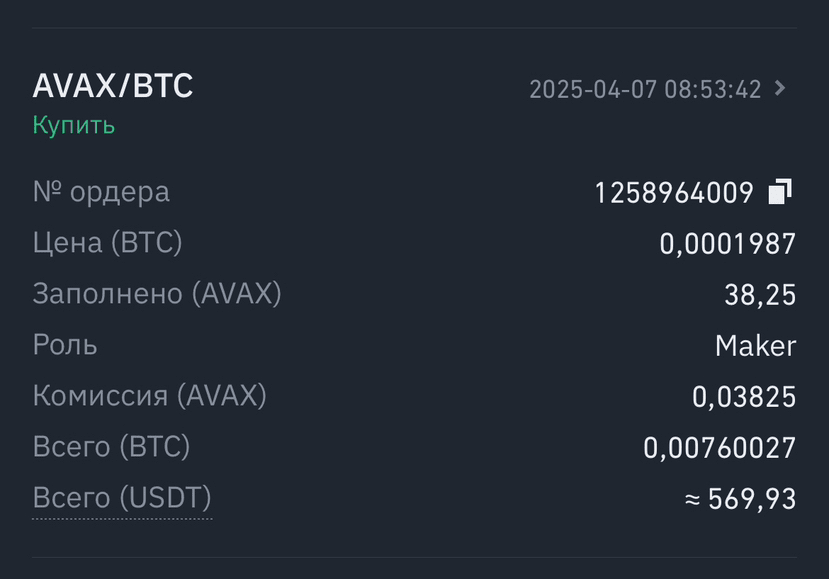Click the Заполнено (AVAX) label
Image resolution: width=829 pixels, height=579 pixels.
157,294
